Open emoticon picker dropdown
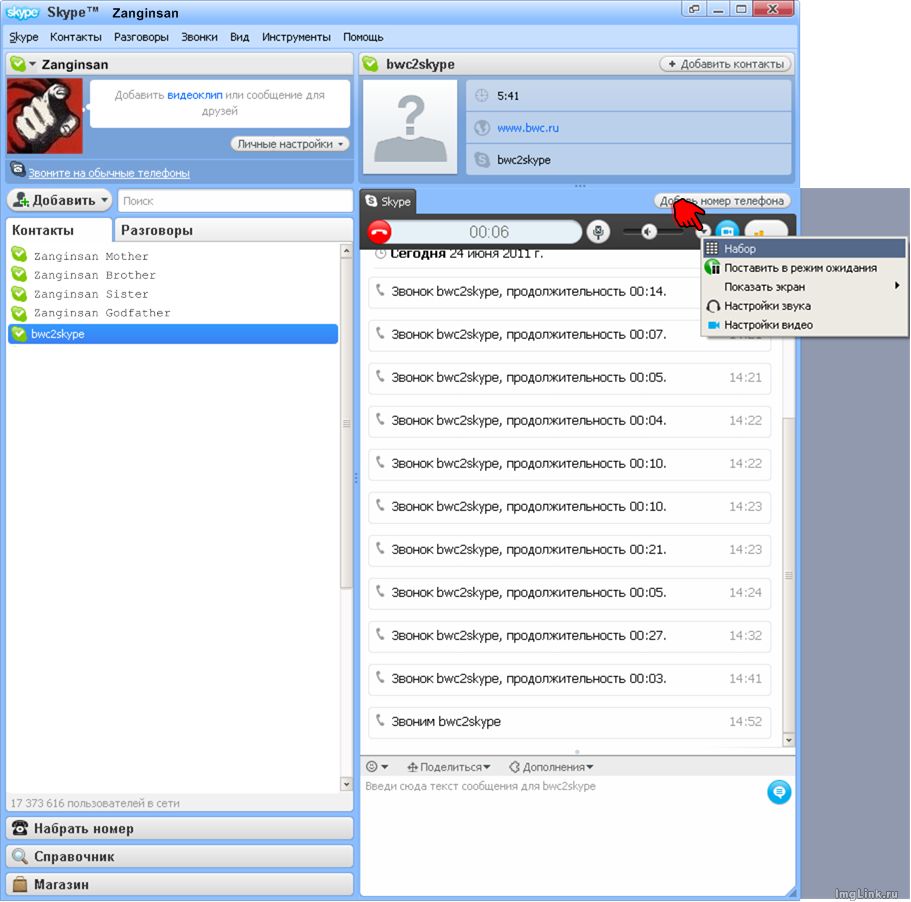This screenshot has width=911, height=902. [376, 767]
